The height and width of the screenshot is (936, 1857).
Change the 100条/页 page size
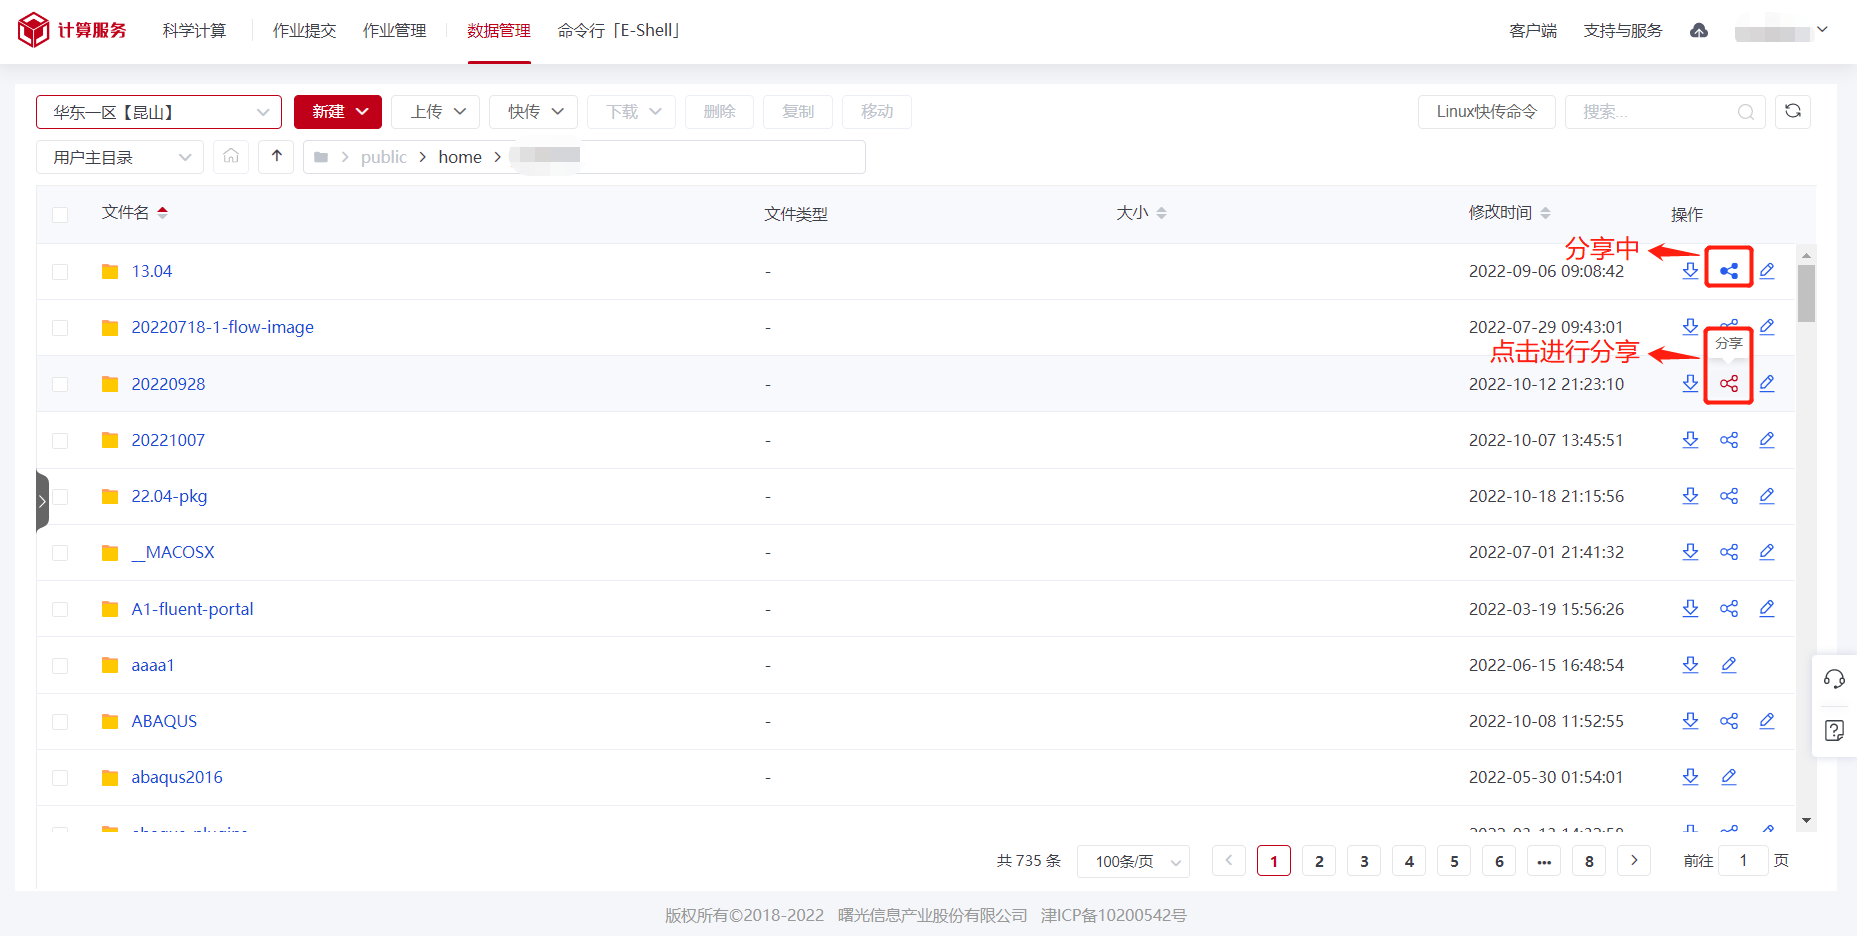point(1133,861)
